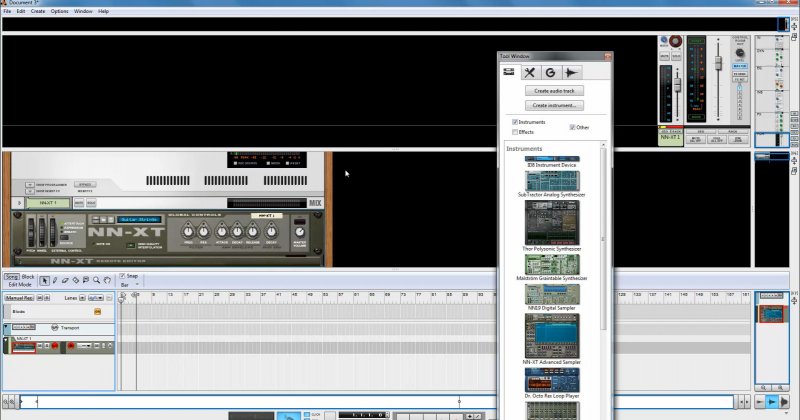
Task: Open the Create menu
Action: pyautogui.click(x=38, y=11)
